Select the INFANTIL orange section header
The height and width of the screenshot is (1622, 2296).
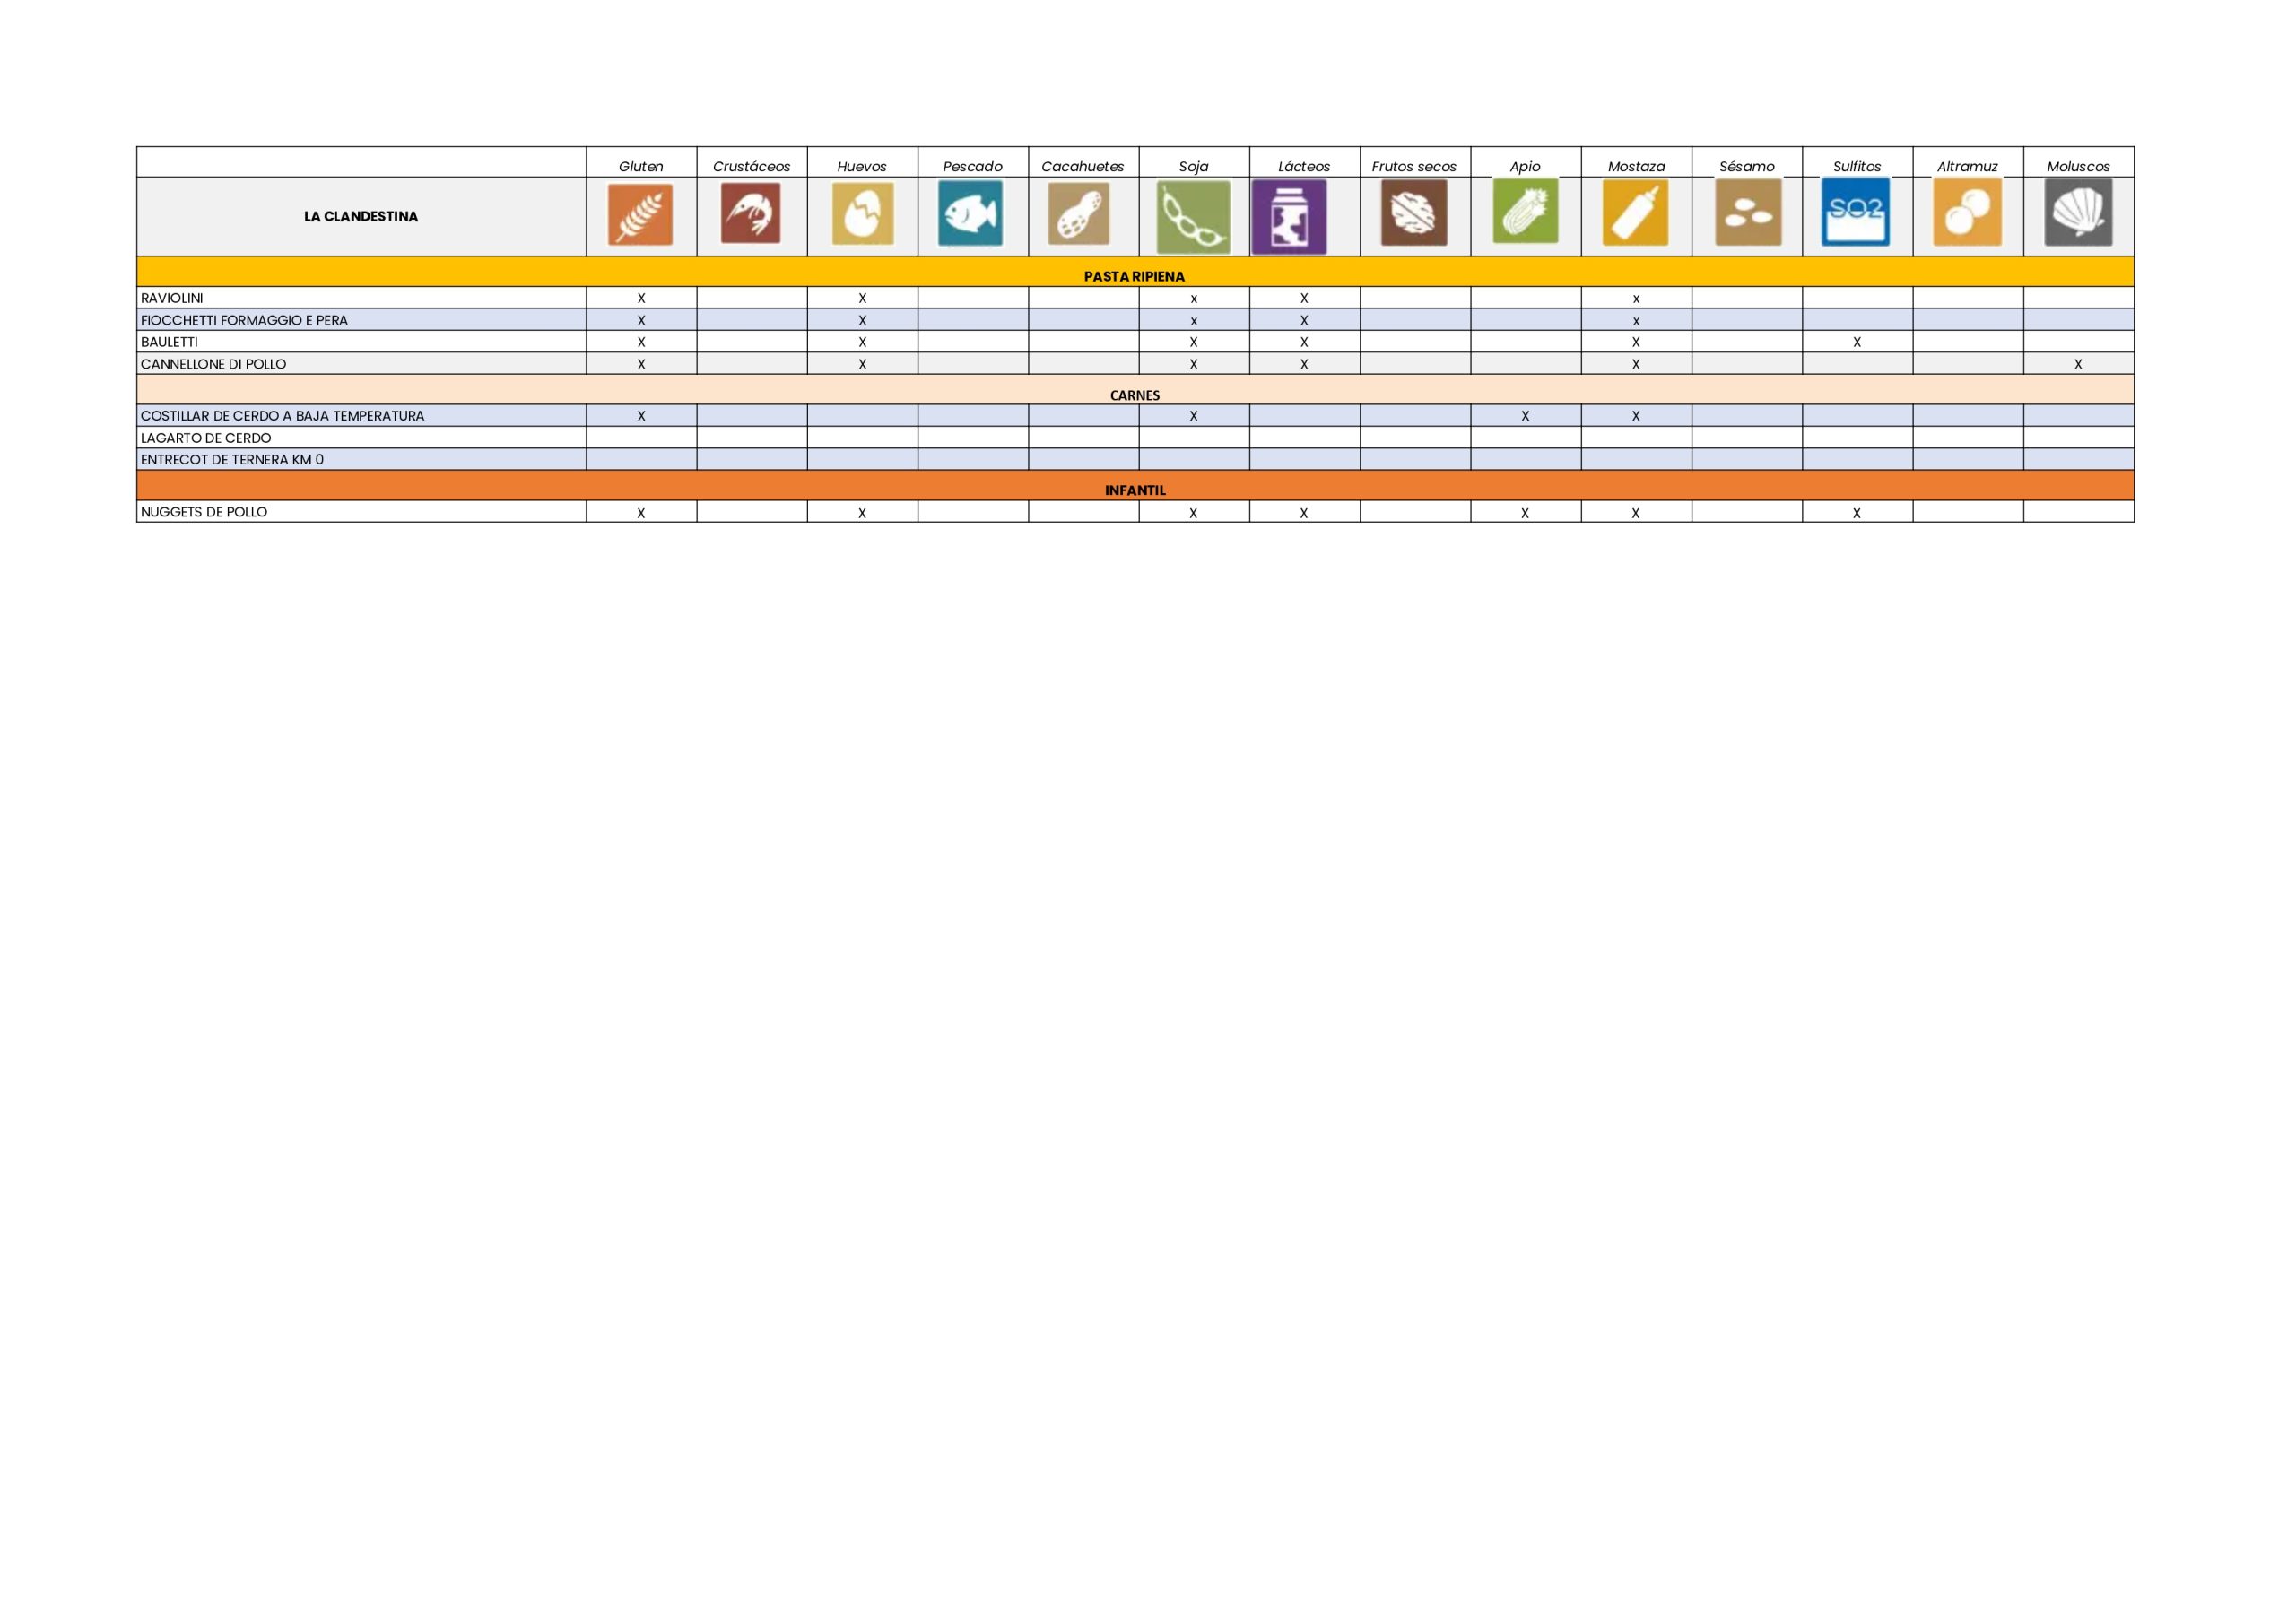coord(1134,490)
